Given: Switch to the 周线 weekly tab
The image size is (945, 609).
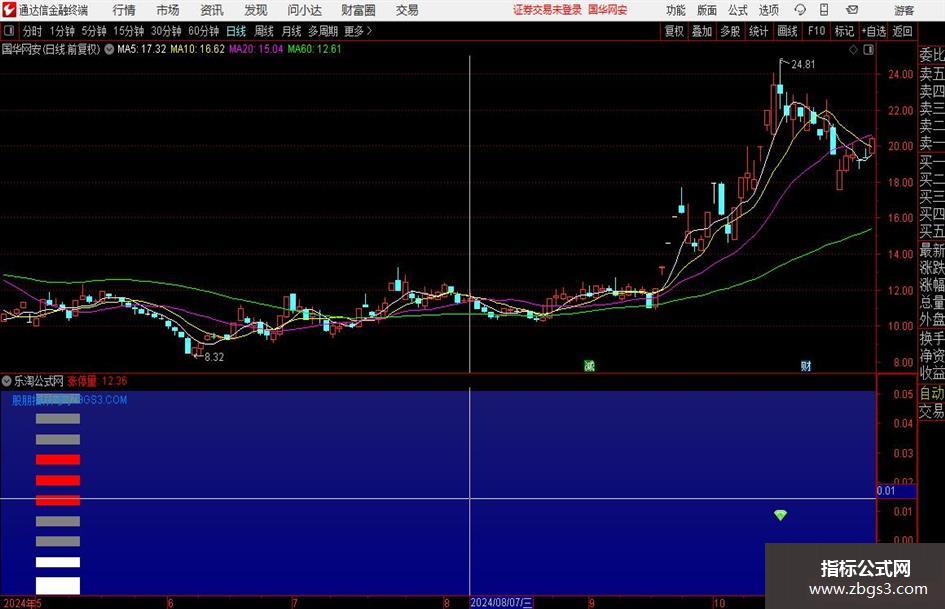Looking at the screenshot, I should click(263, 31).
